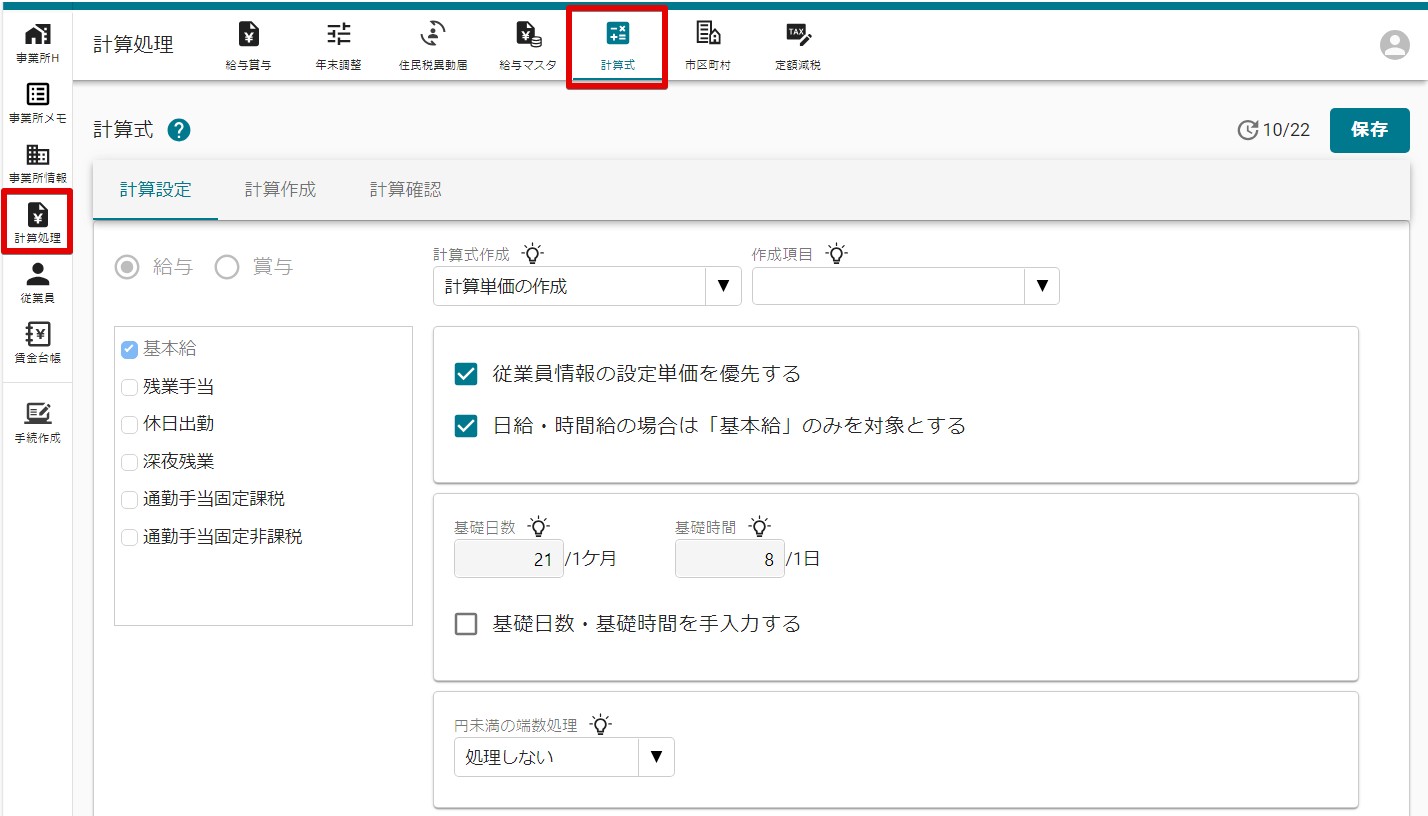Open 住民税異動届 from top toolbar
The height and width of the screenshot is (816, 1428).
tap(433, 46)
